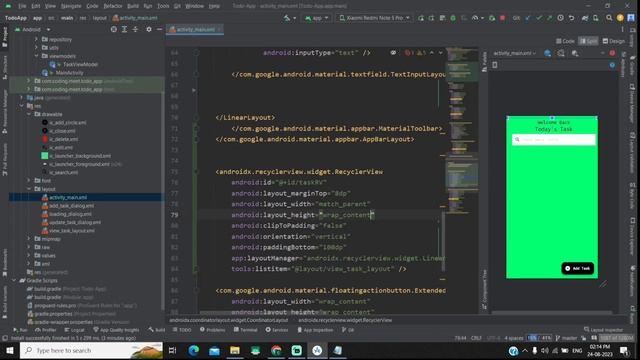Open the Problems tool window

[x=212, y=330]
